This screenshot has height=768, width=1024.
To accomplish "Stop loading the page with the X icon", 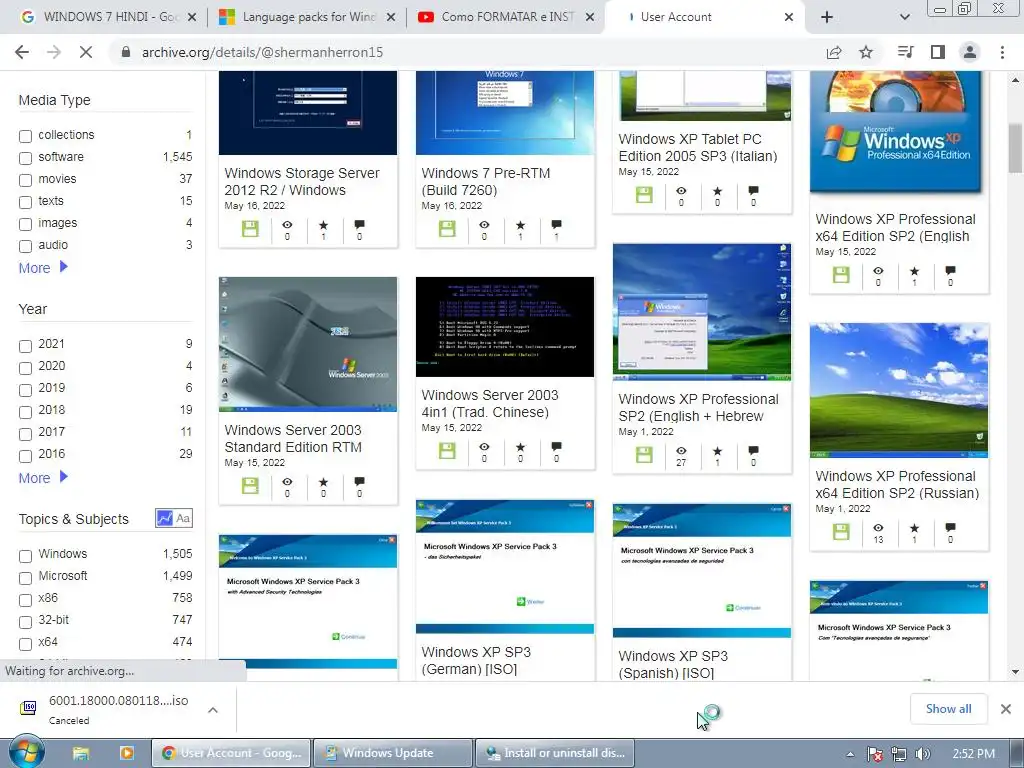I will click(x=86, y=52).
